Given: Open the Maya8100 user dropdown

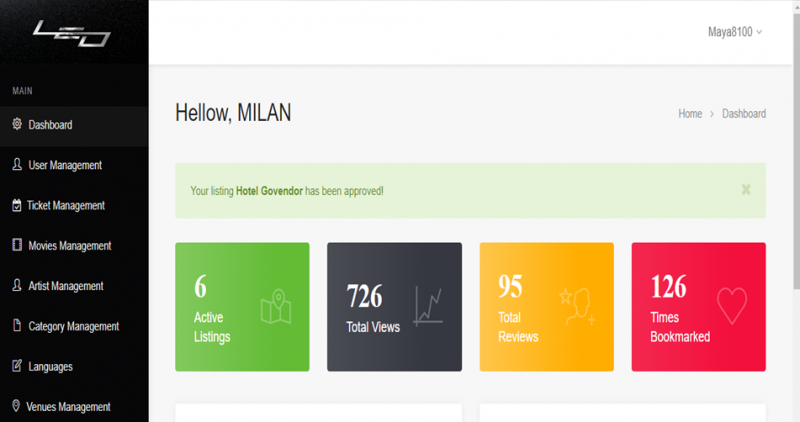Looking at the screenshot, I should coord(735,32).
